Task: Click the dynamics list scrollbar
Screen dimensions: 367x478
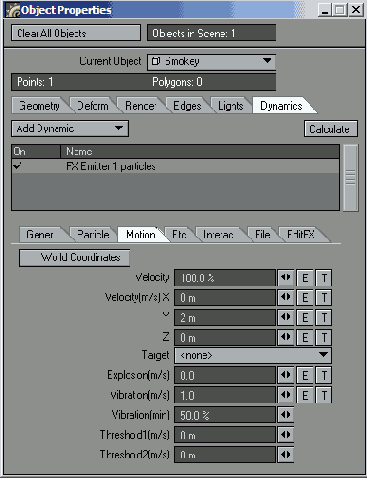Action: tap(350, 177)
